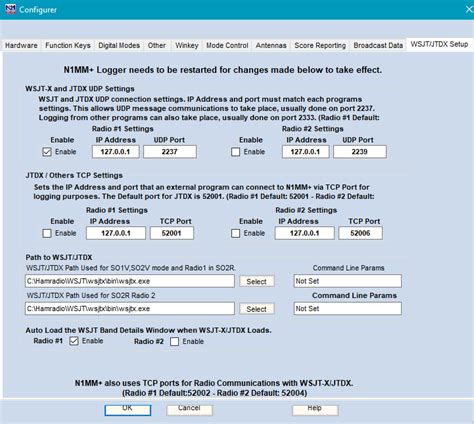474x424 pixels.
Task: Click the Radio1 WSJT path field
Action: (130, 281)
